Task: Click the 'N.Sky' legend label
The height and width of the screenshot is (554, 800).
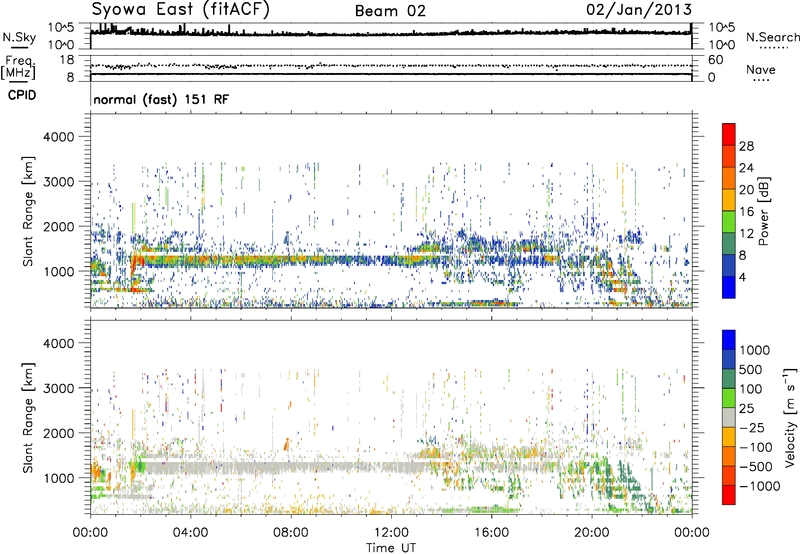Action: [x=19, y=37]
